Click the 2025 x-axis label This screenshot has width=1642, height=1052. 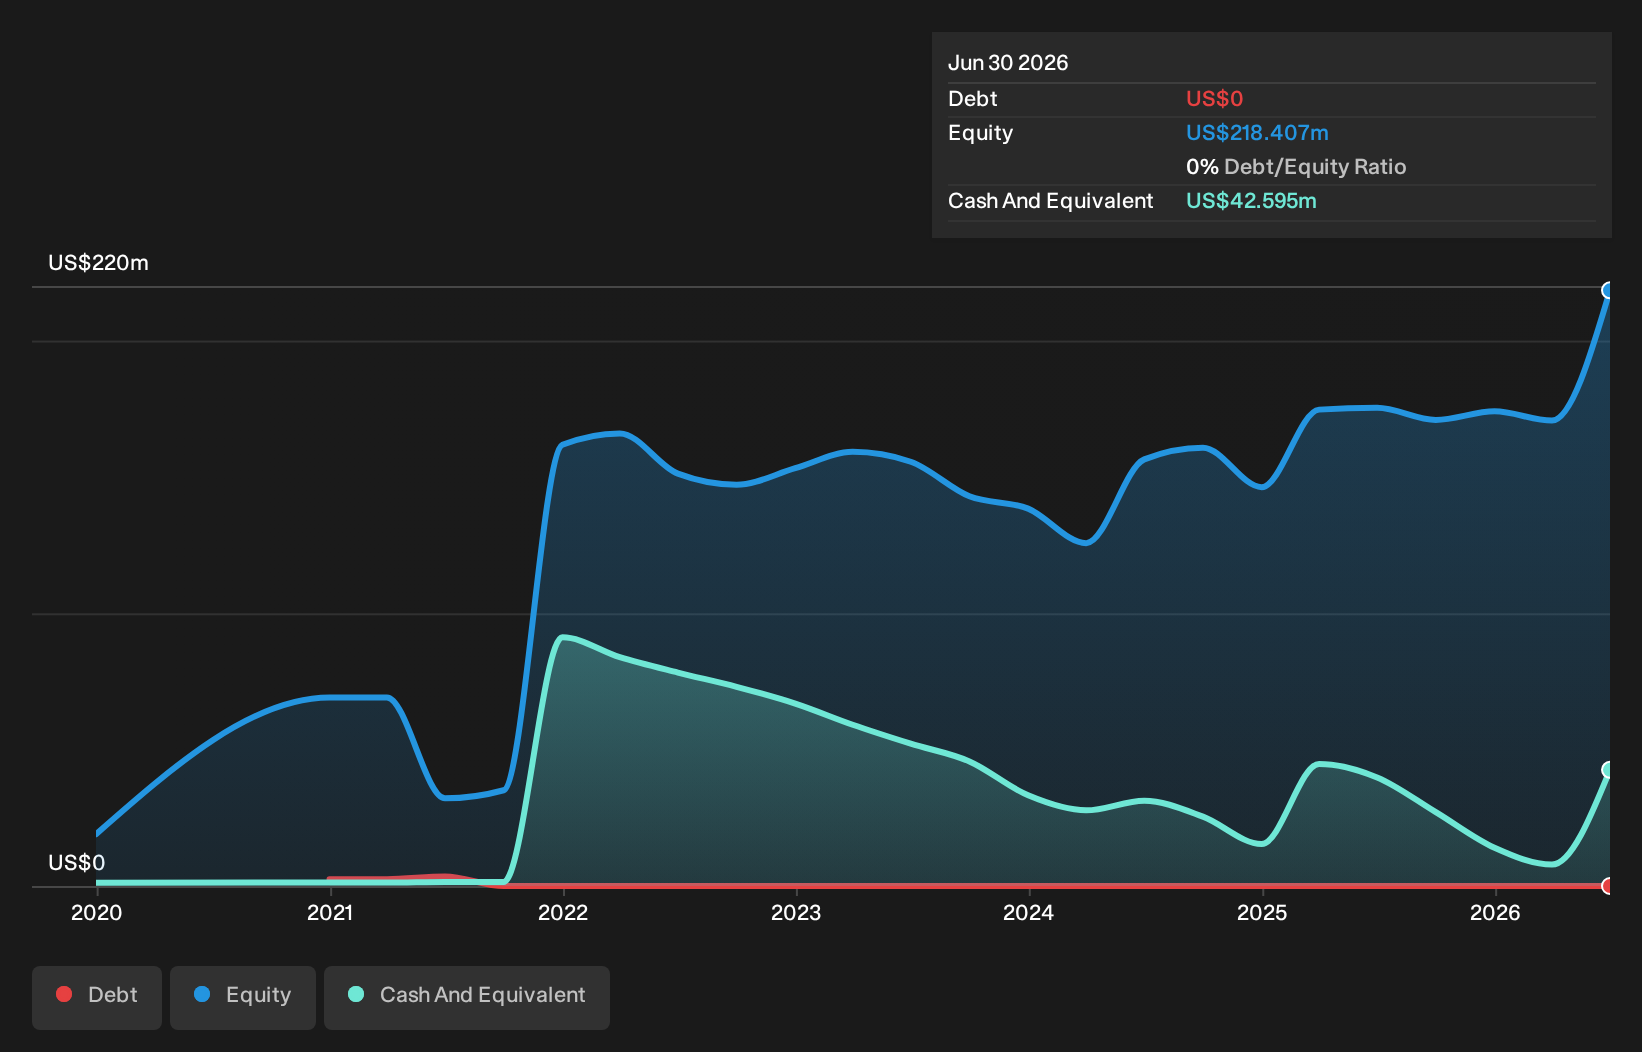coord(1262,912)
